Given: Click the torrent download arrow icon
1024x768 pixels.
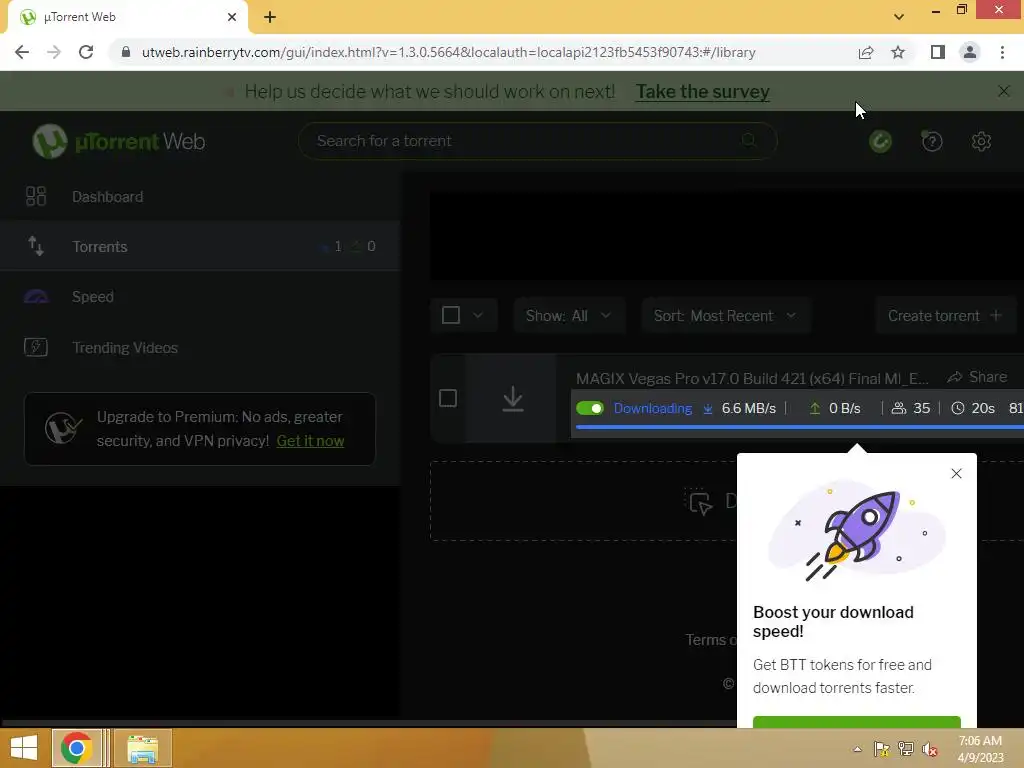Looking at the screenshot, I should pyautogui.click(x=513, y=398).
